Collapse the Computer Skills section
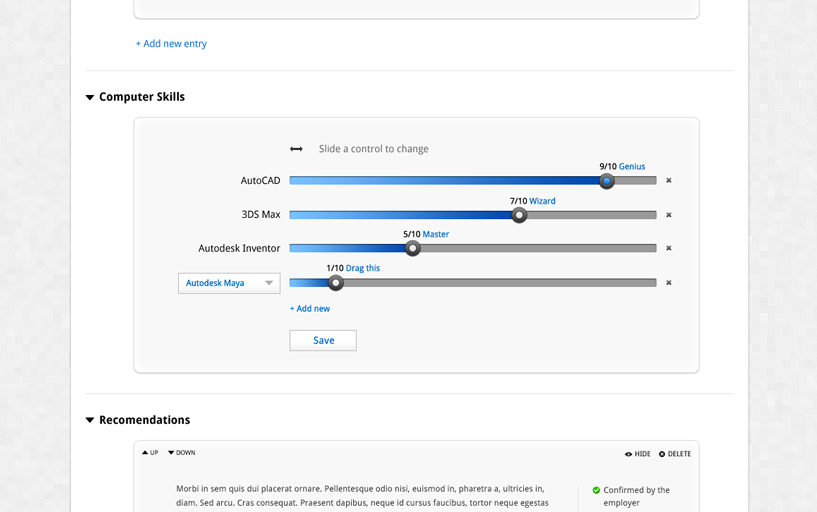Image resolution: width=817 pixels, height=512 pixels. coord(90,98)
